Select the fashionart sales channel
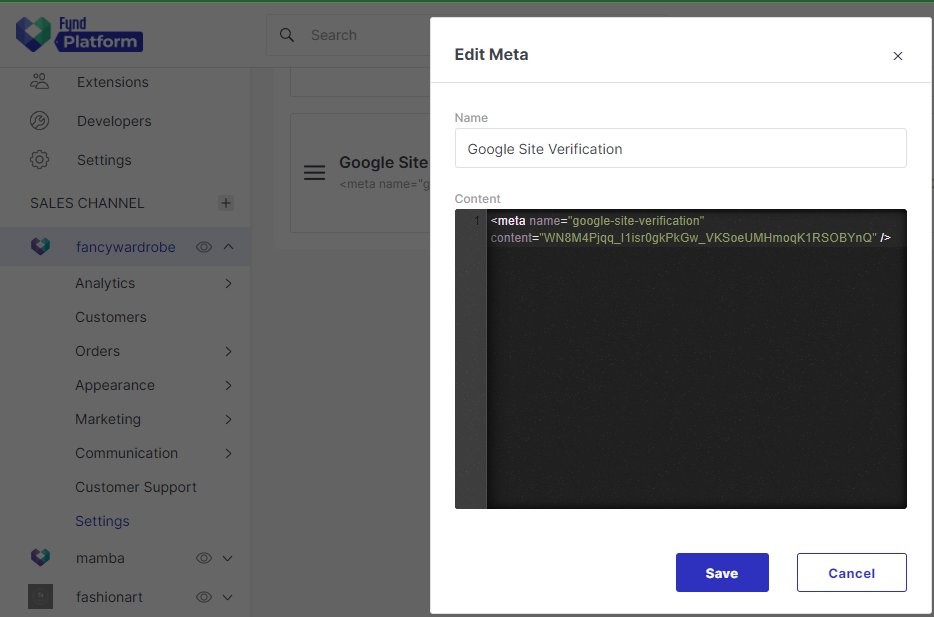934x617 pixels. [109, 597]
